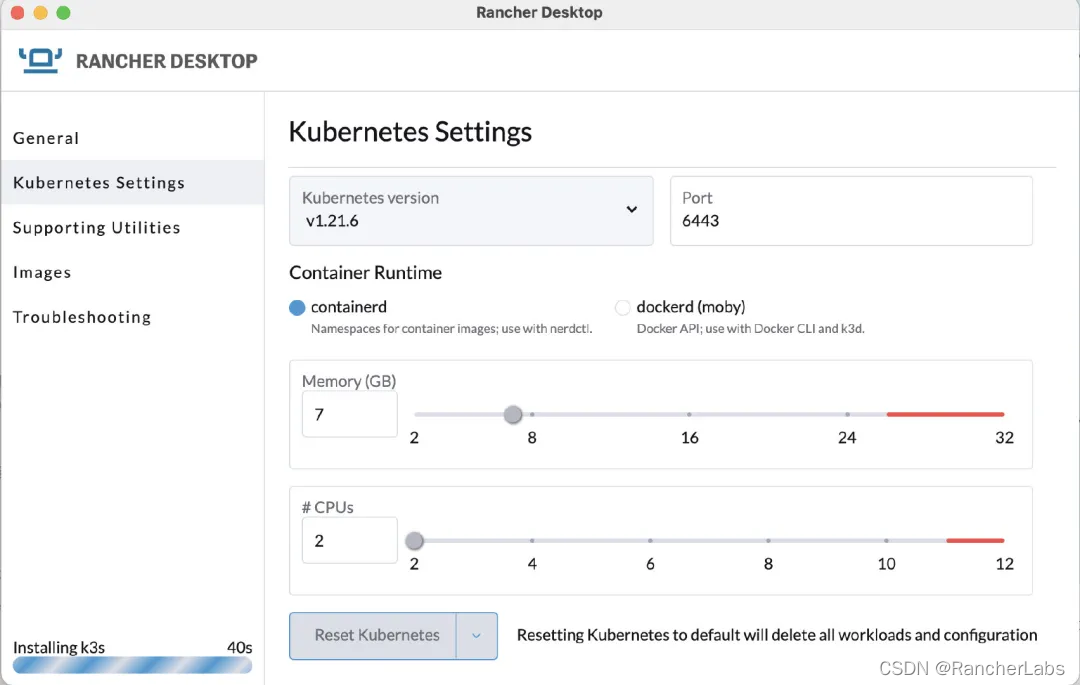Click the 16 mark on Memory slider
This screenshot has width=1080, height=685.
689,438
